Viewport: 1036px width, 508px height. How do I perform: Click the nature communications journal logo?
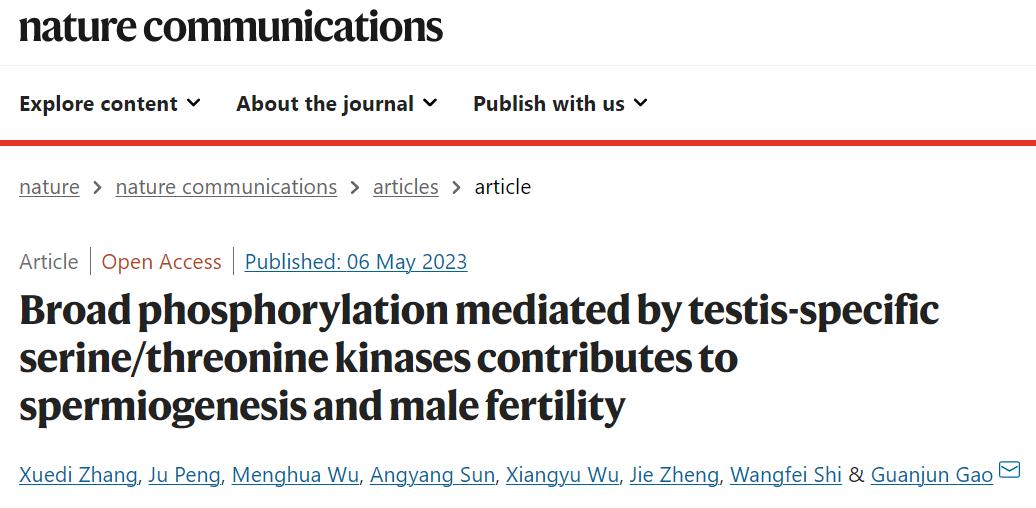click(x=231, y=26)
